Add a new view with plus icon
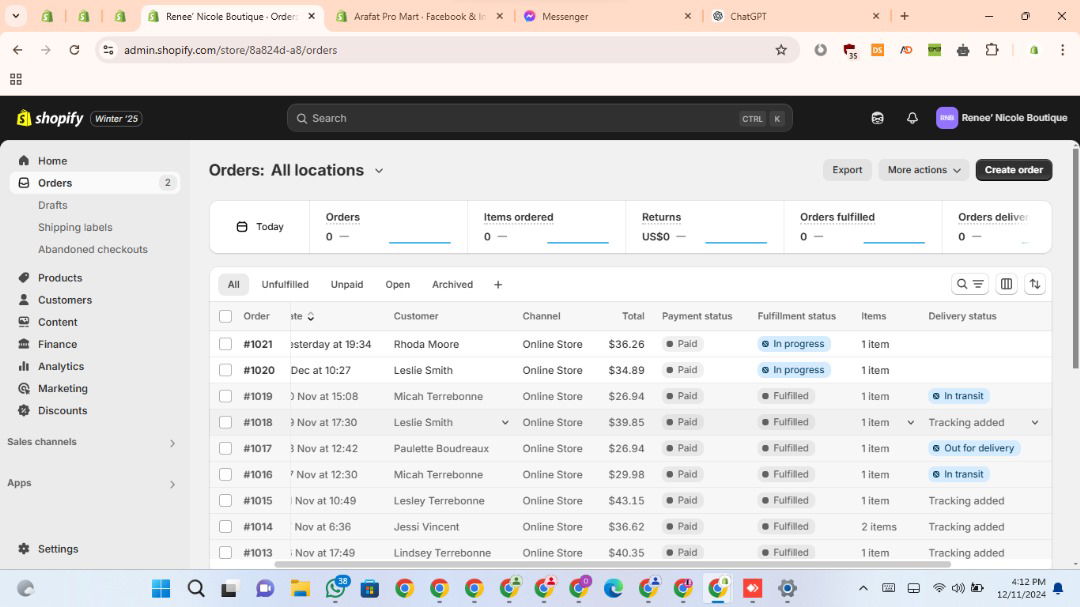 tap(498, 284)
